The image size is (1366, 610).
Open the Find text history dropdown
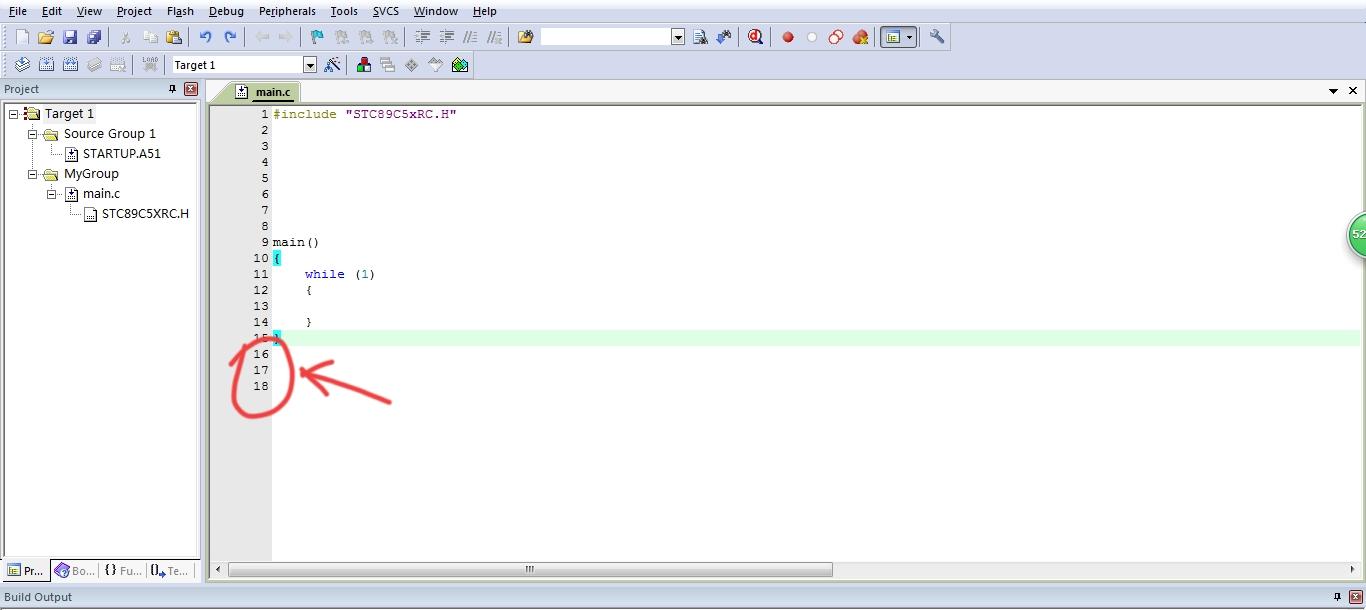point(678,37)
